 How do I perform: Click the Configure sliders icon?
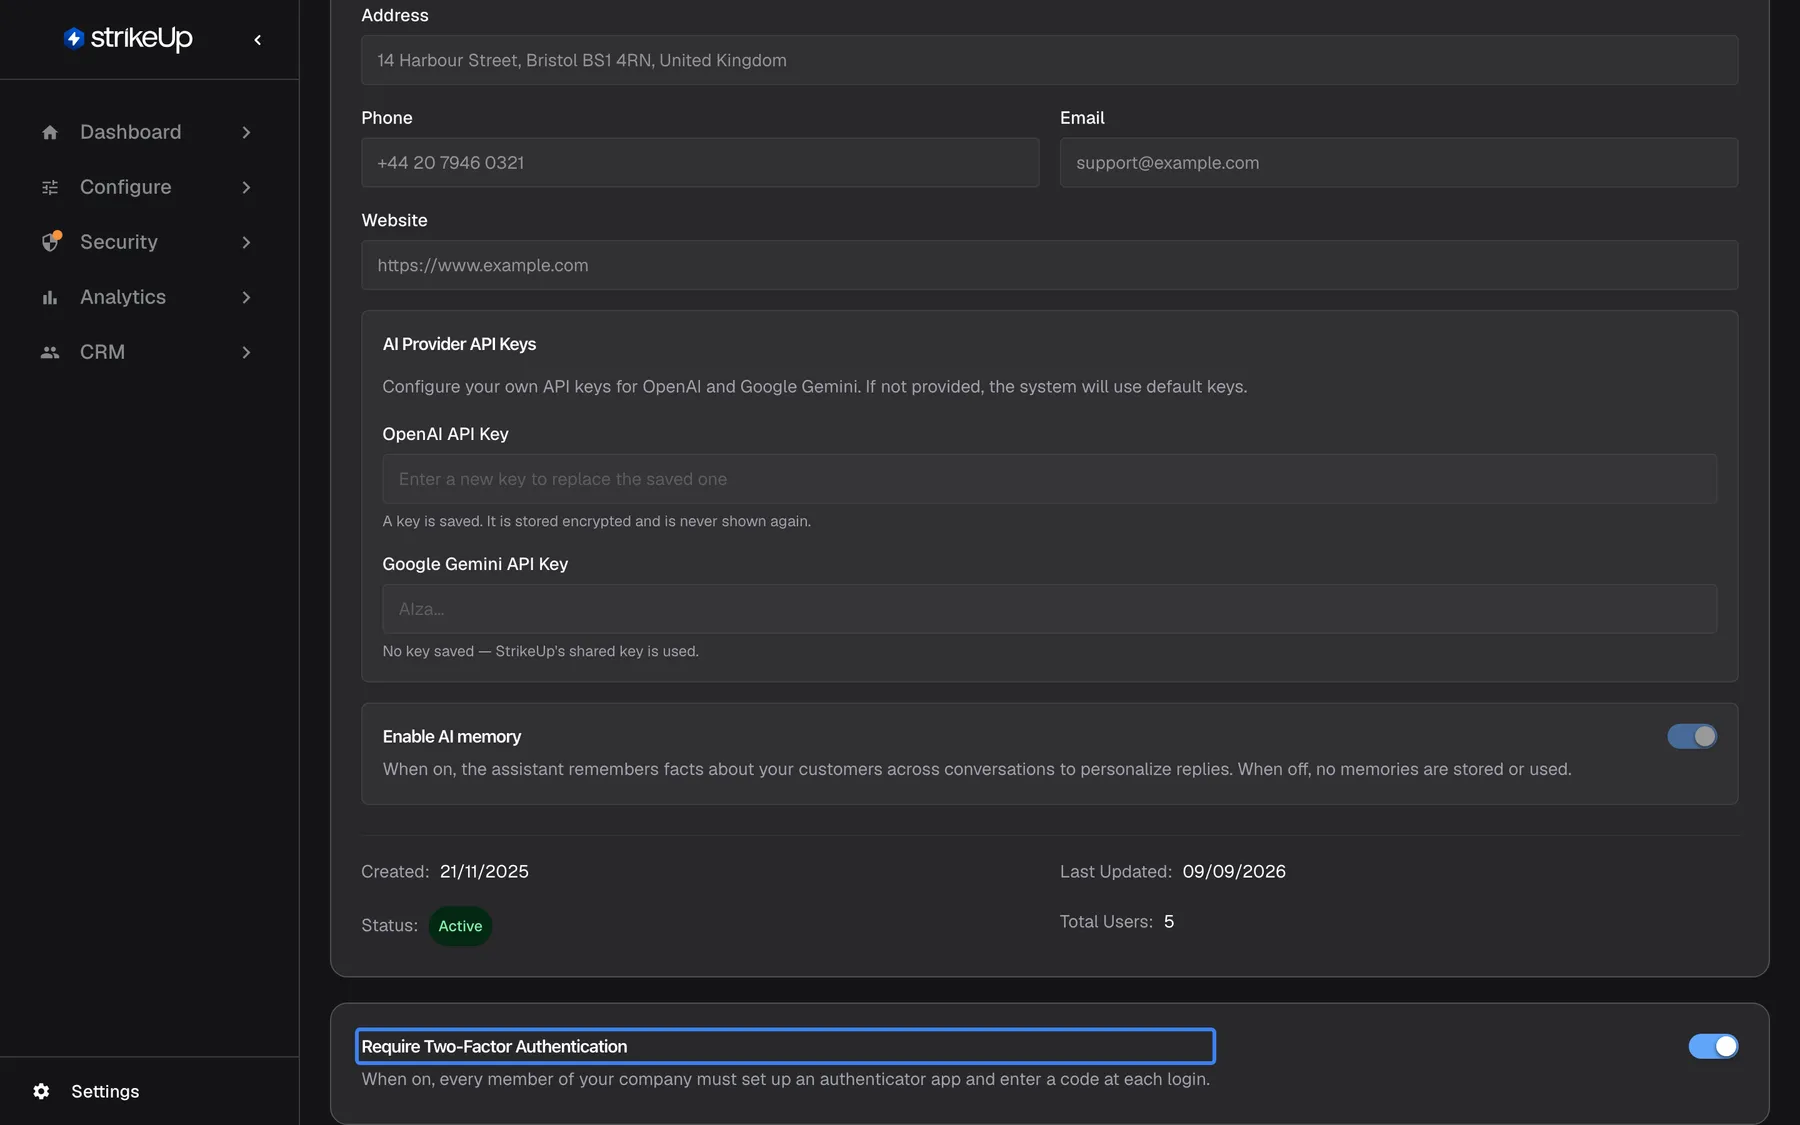(x=50, y=187)
